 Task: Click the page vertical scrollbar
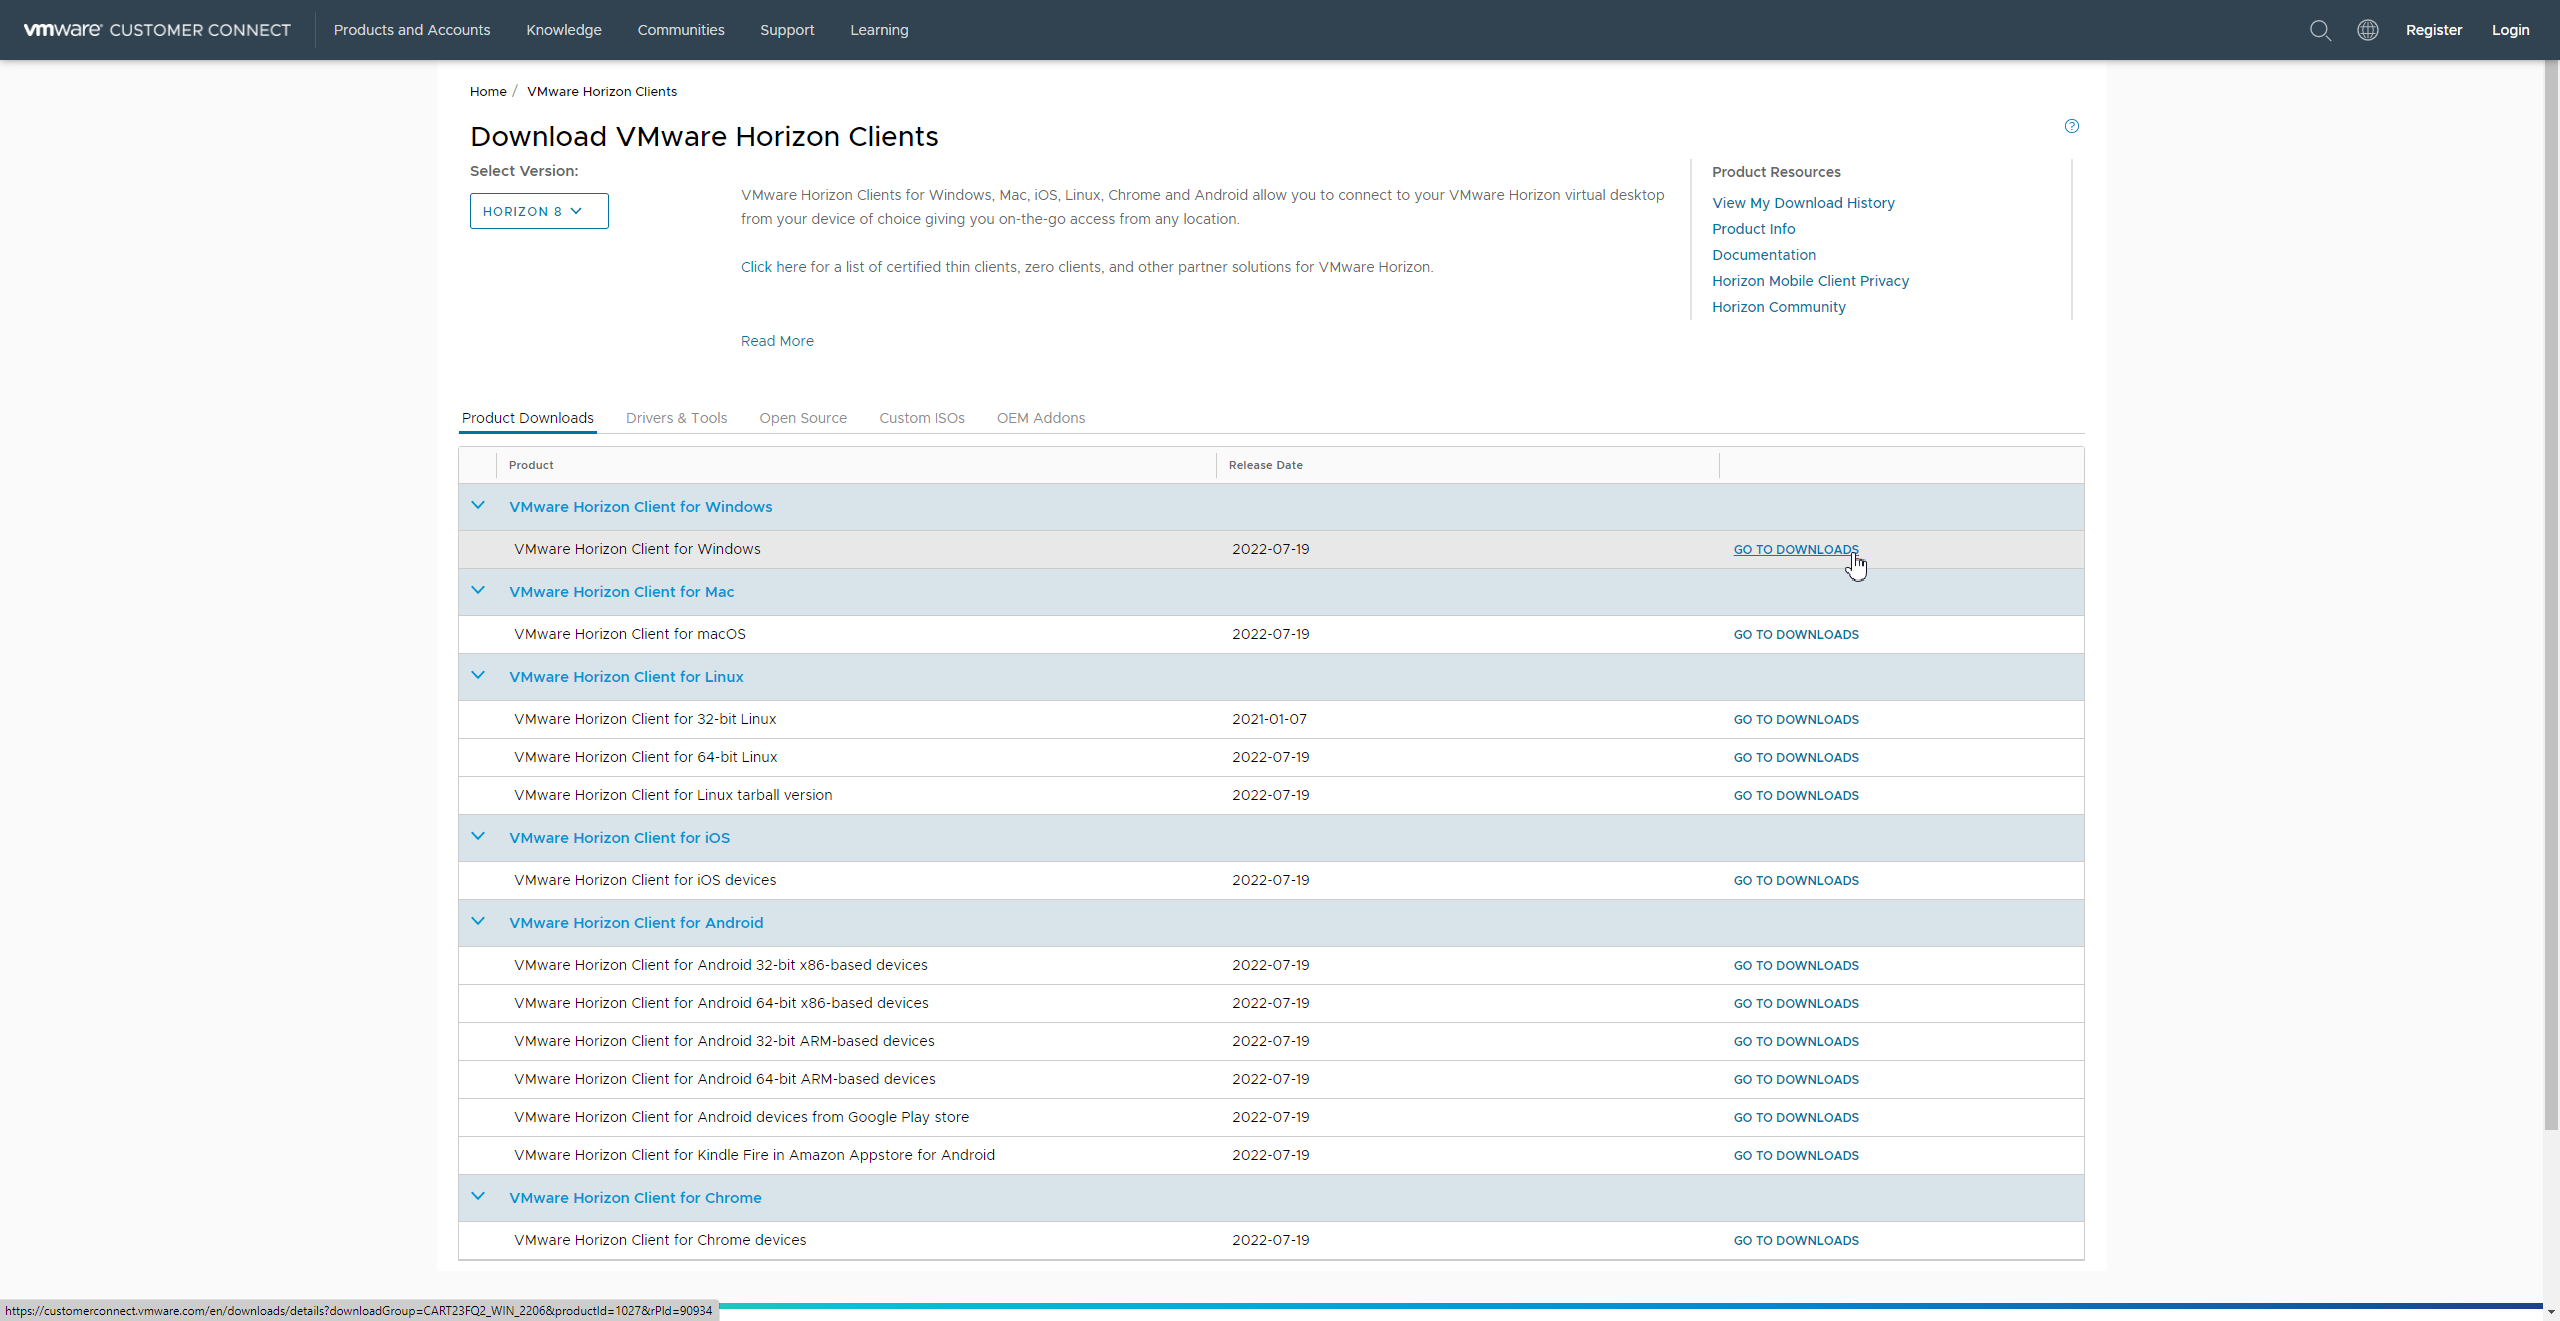(x=2551, y=600)
